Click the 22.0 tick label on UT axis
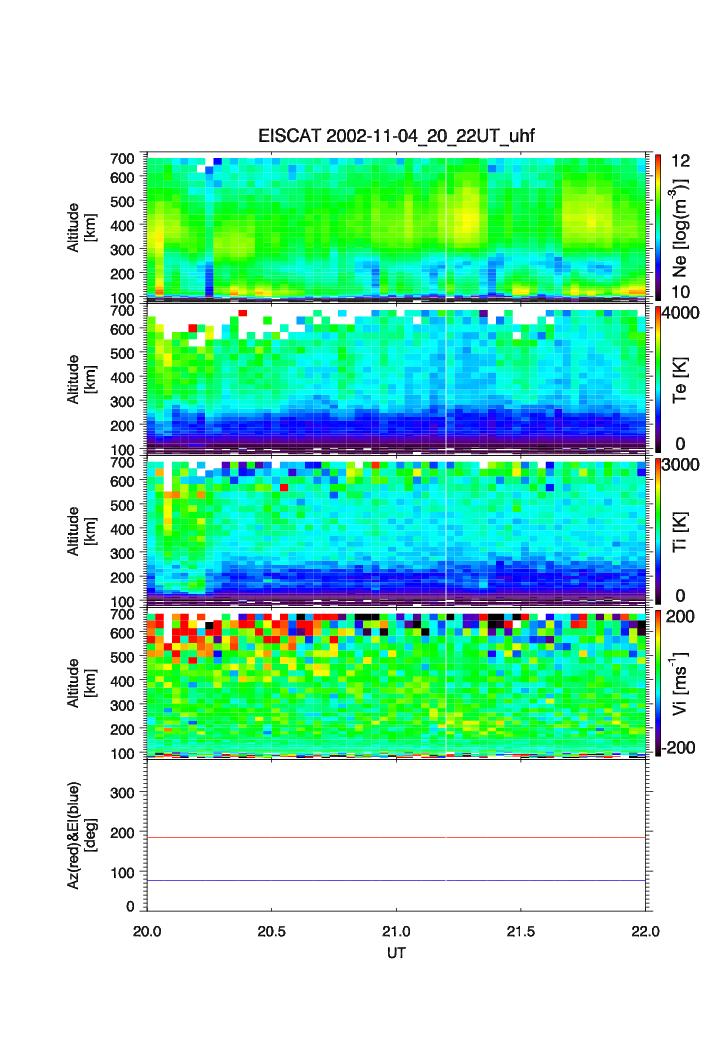Image resolution: width=708 pixels, height=1063 pixels. [645, 930]
